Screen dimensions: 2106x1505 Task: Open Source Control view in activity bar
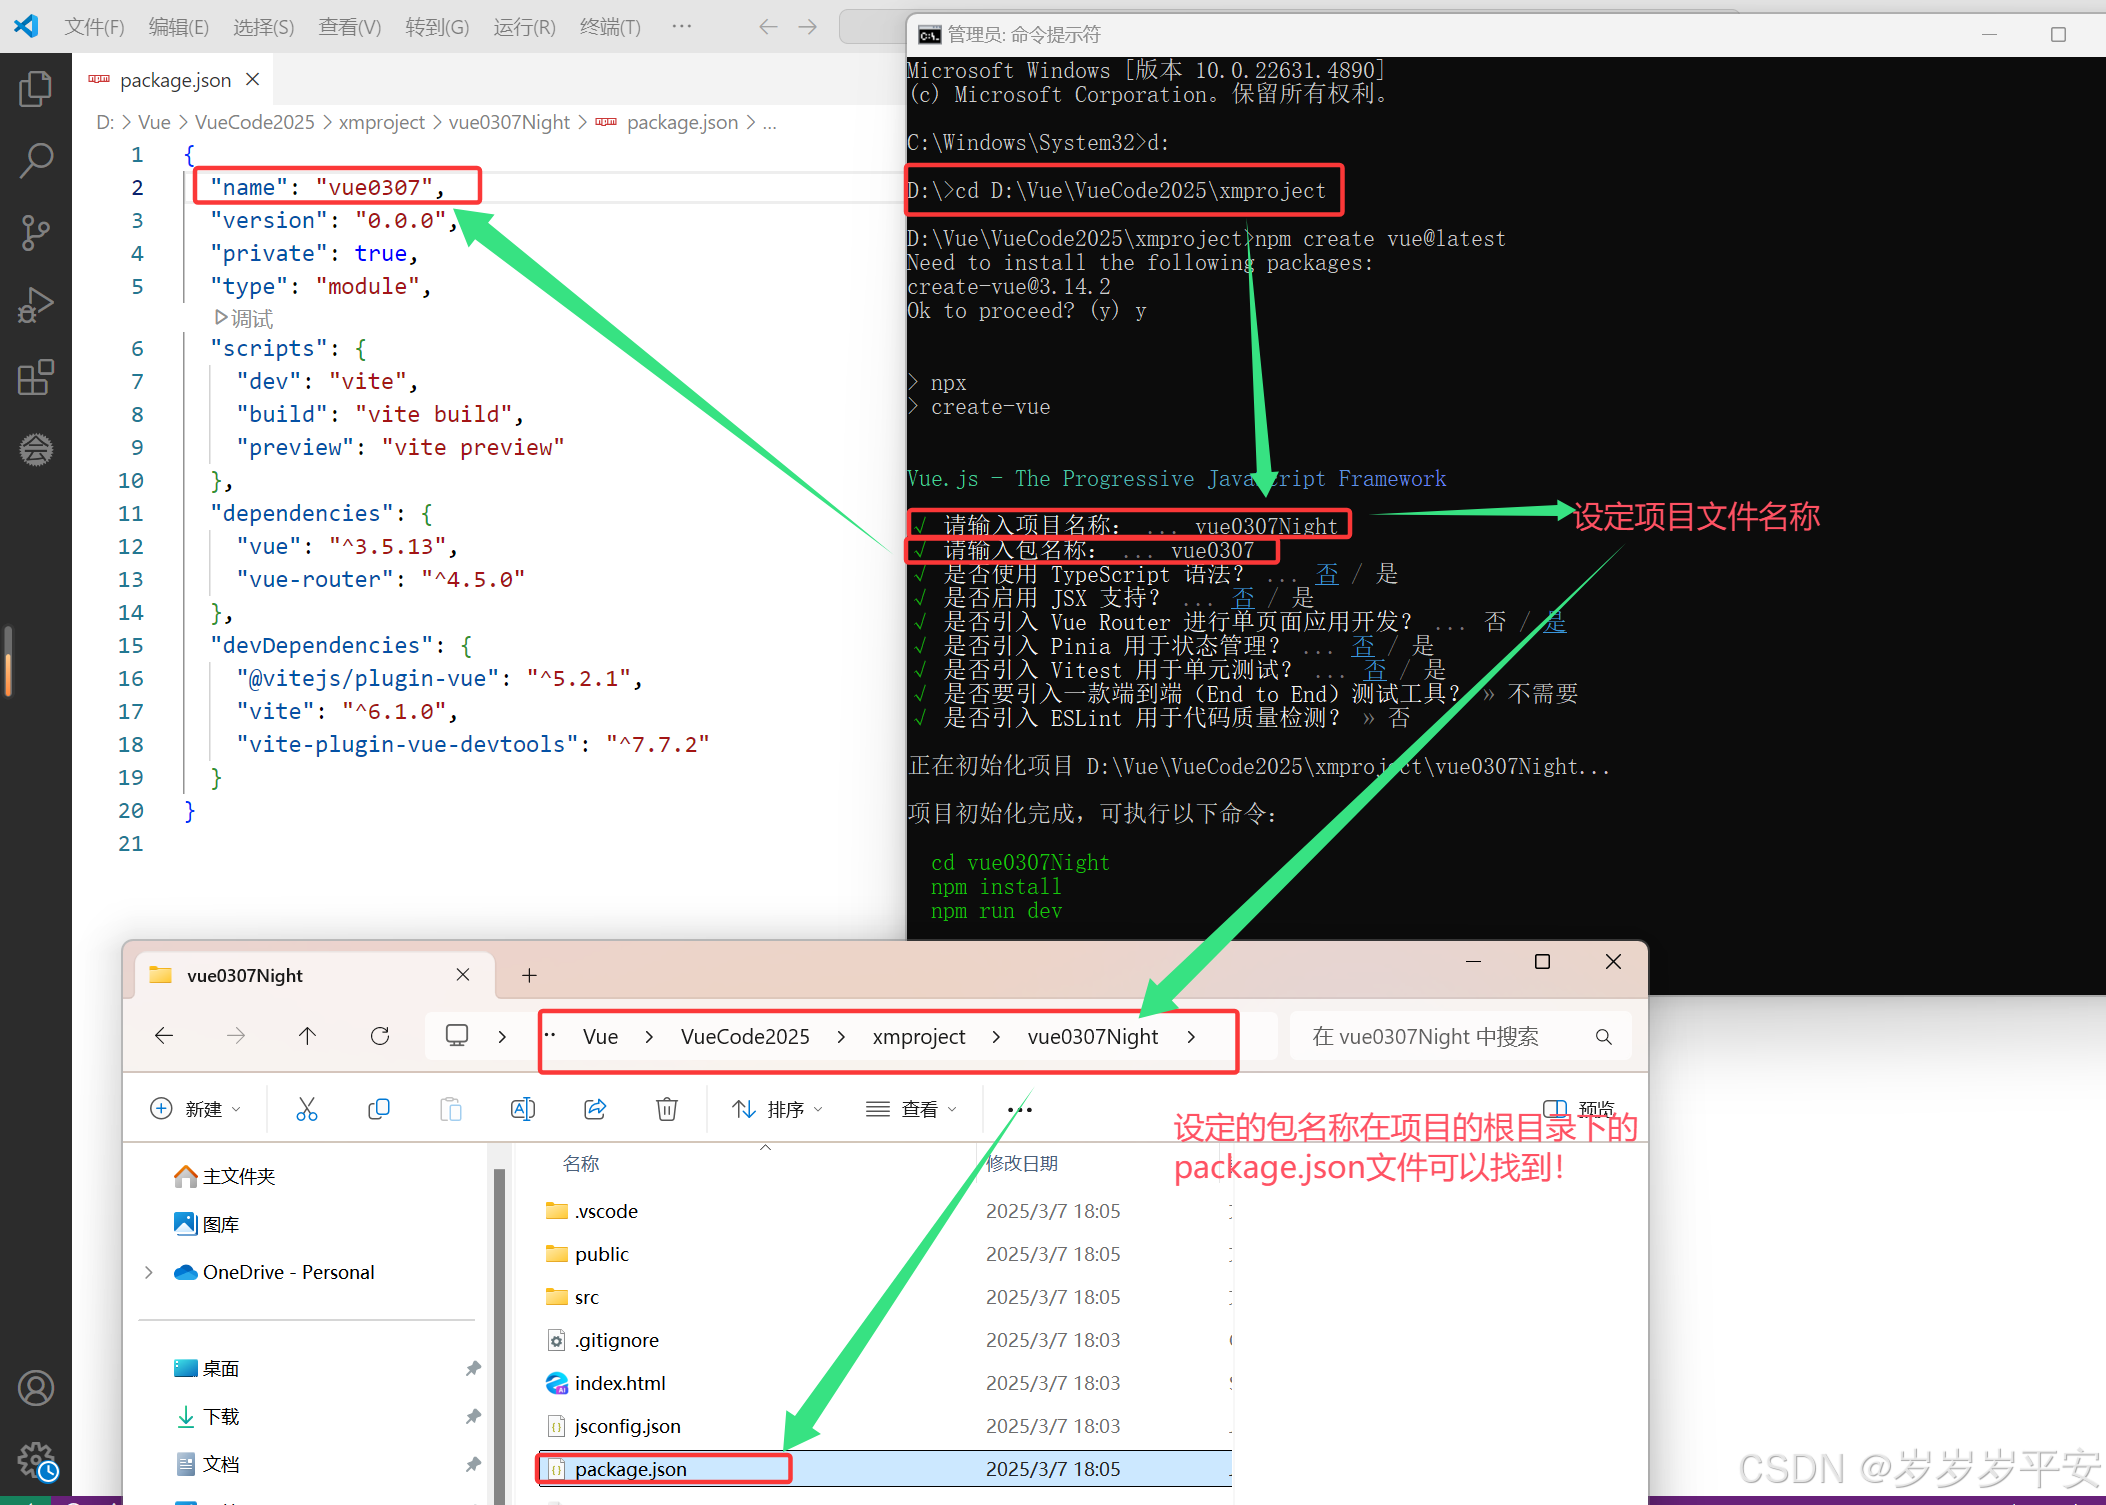click(35, 232)
